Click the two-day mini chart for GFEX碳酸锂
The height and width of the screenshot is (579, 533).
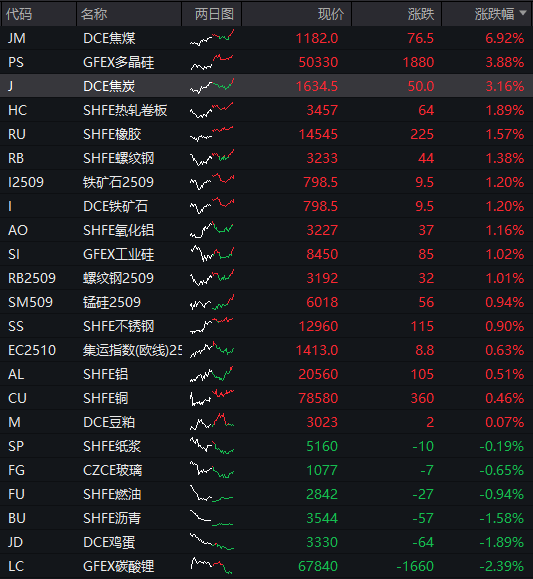click(212, 566)
